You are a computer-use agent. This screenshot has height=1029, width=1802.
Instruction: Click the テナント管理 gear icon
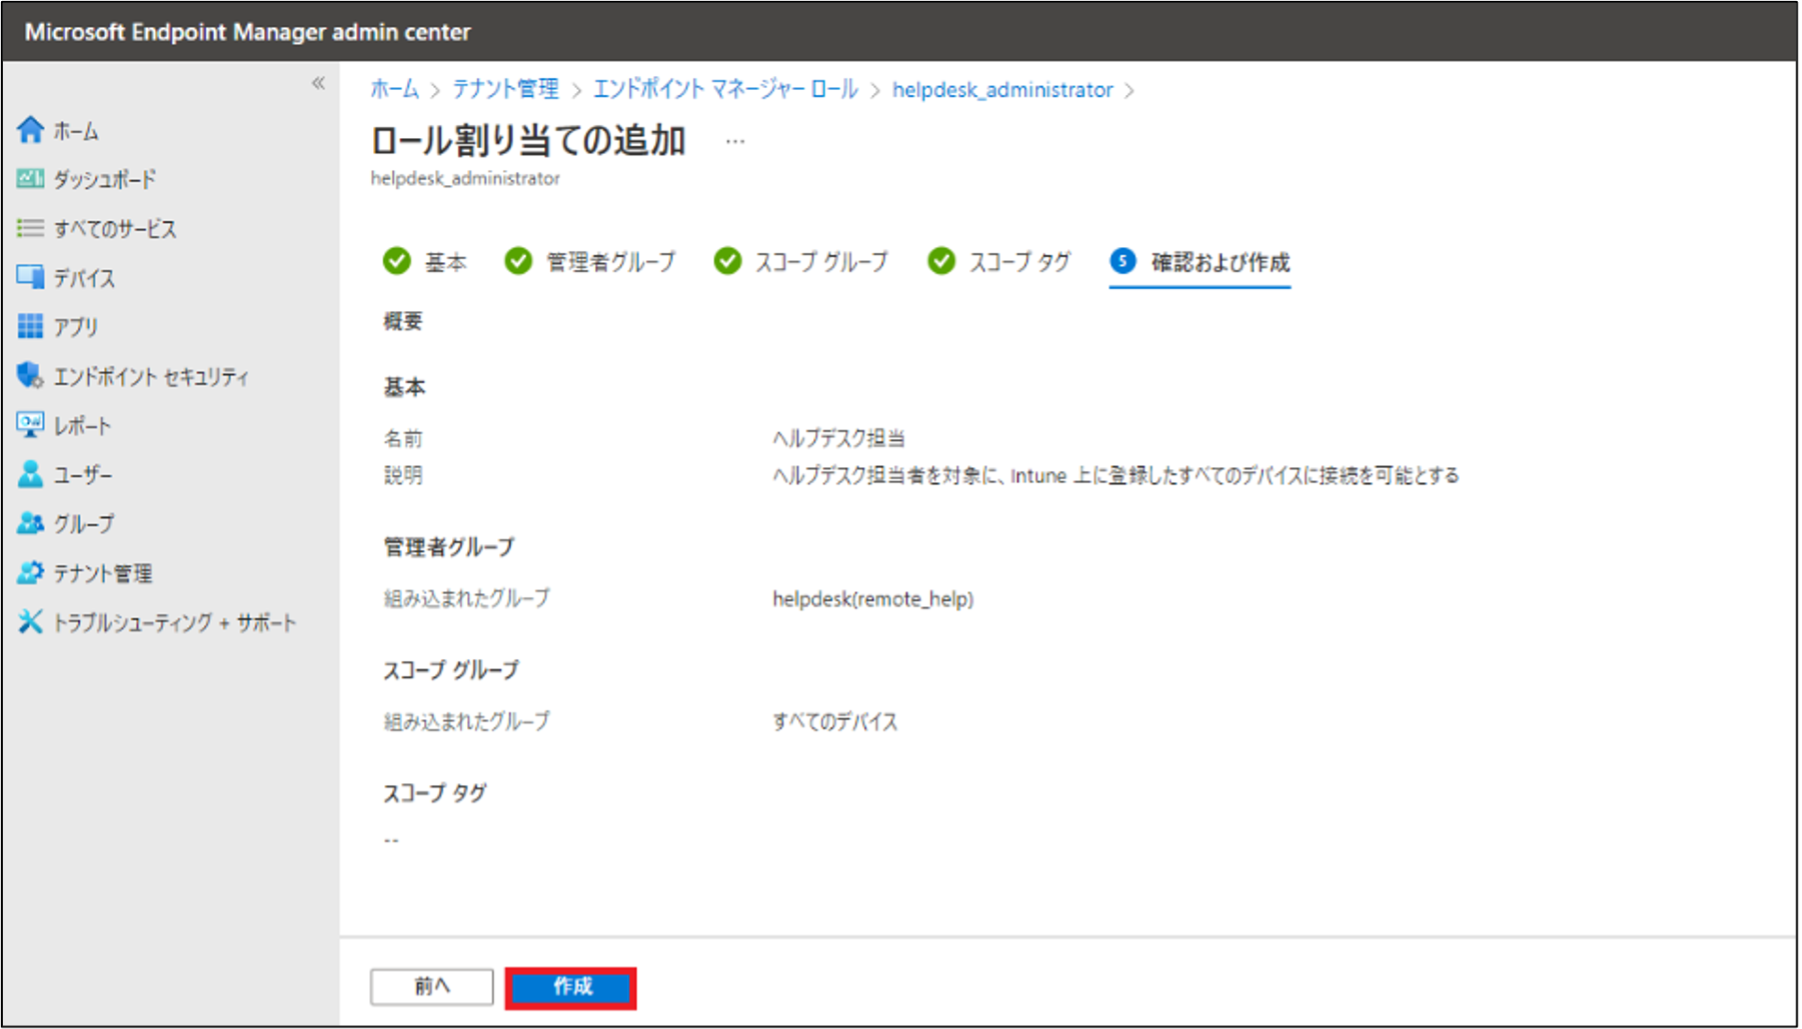pyautogui.click(x=31, y=572)
